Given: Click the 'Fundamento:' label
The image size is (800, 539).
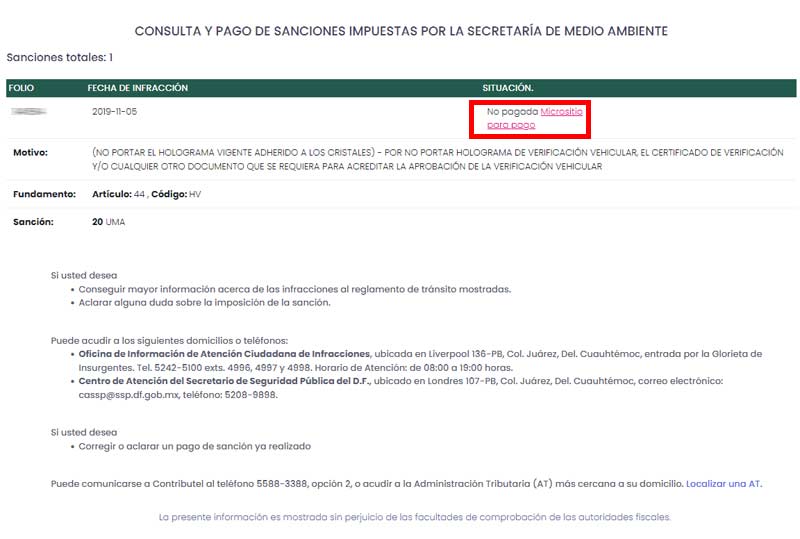Looking at the screenshot, I should coord(44,194).
